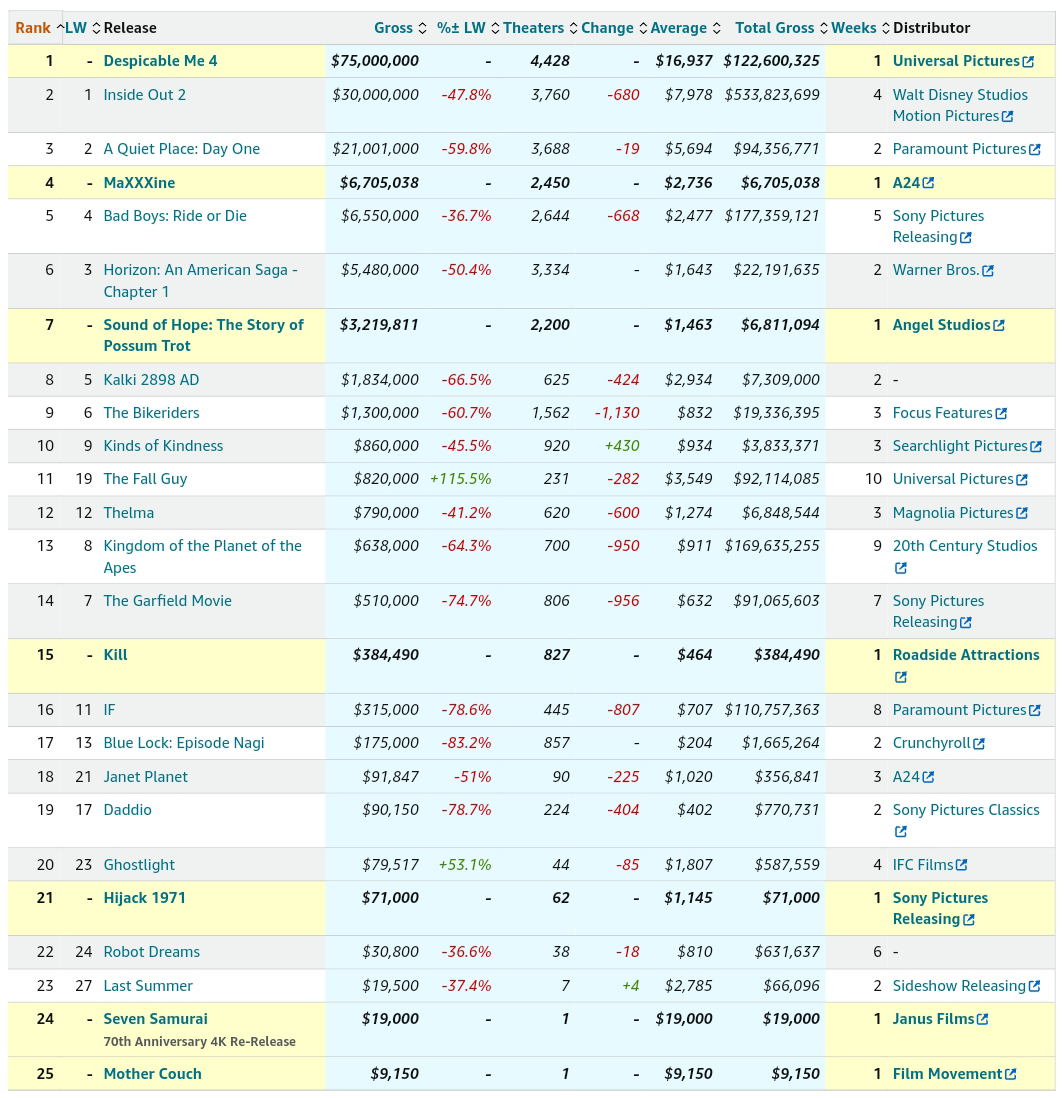The height and width of the screenshot is (1098, 1064).
Task: Select 70th Anniversary 4K Re-Release subtitle text
Action: pyautogui.click(x=200, y=1042)
